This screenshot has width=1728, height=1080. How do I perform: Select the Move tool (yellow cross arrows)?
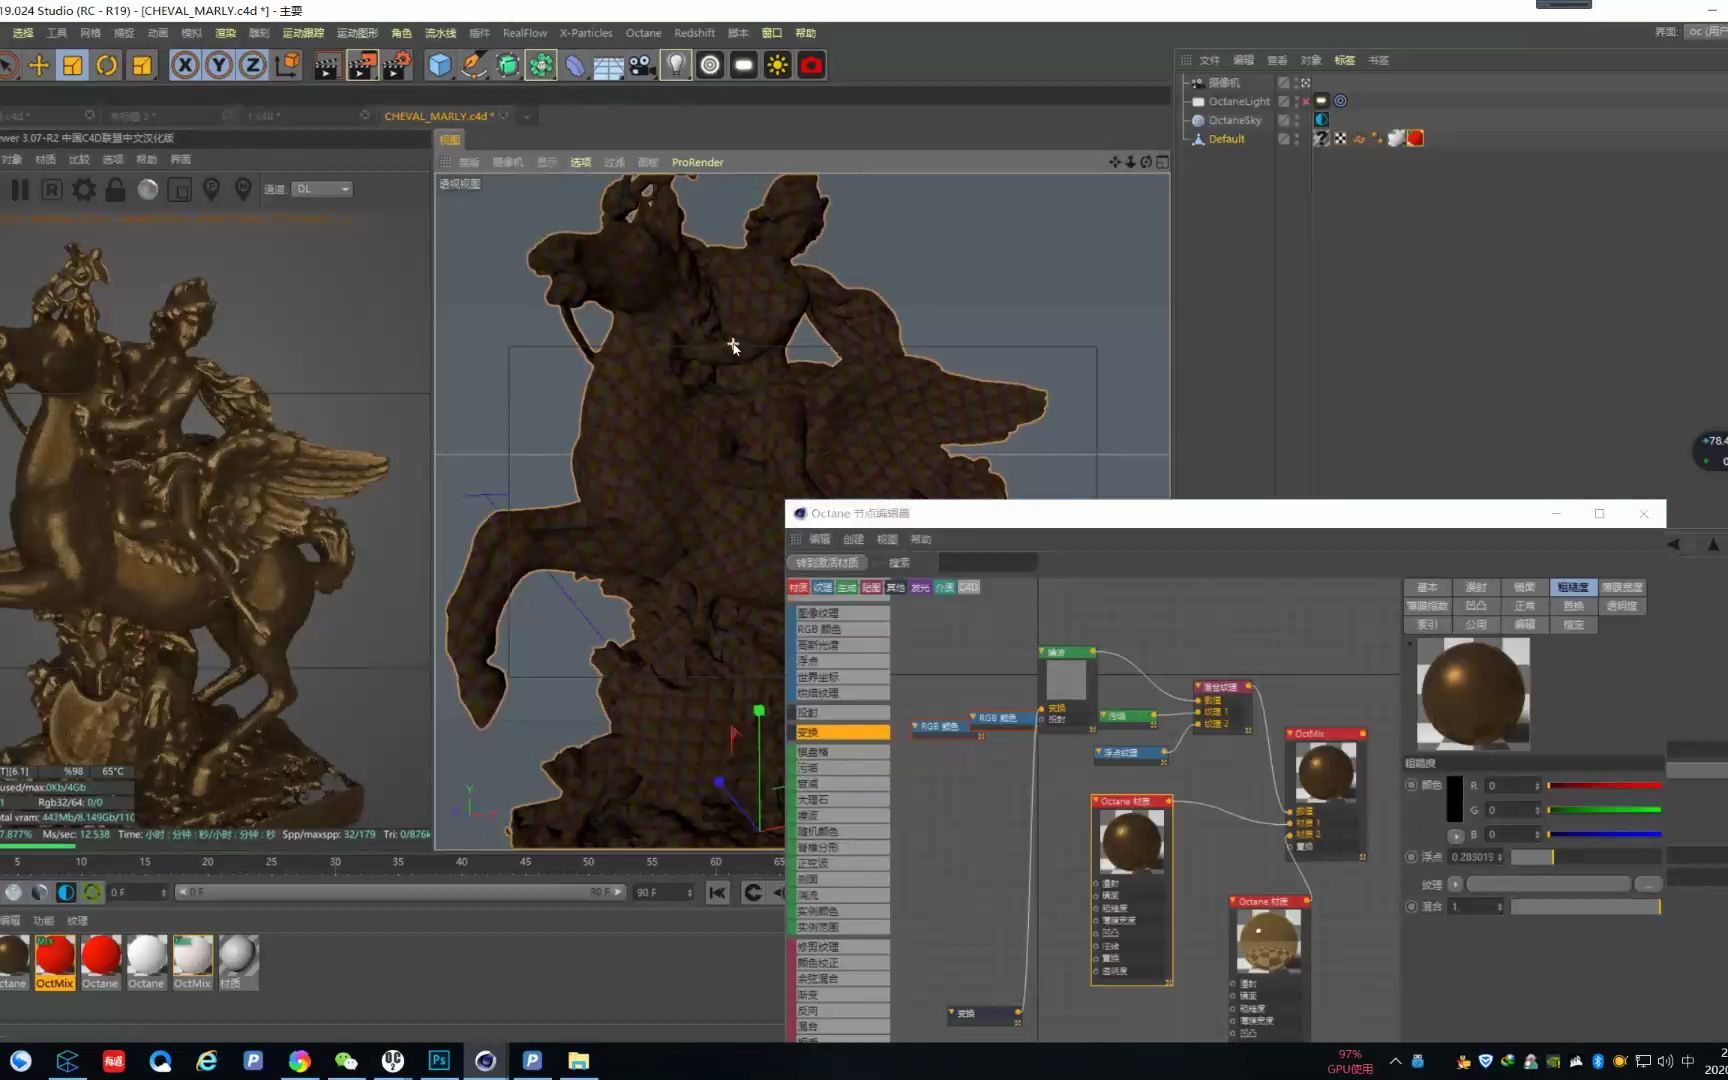(39, 66)
